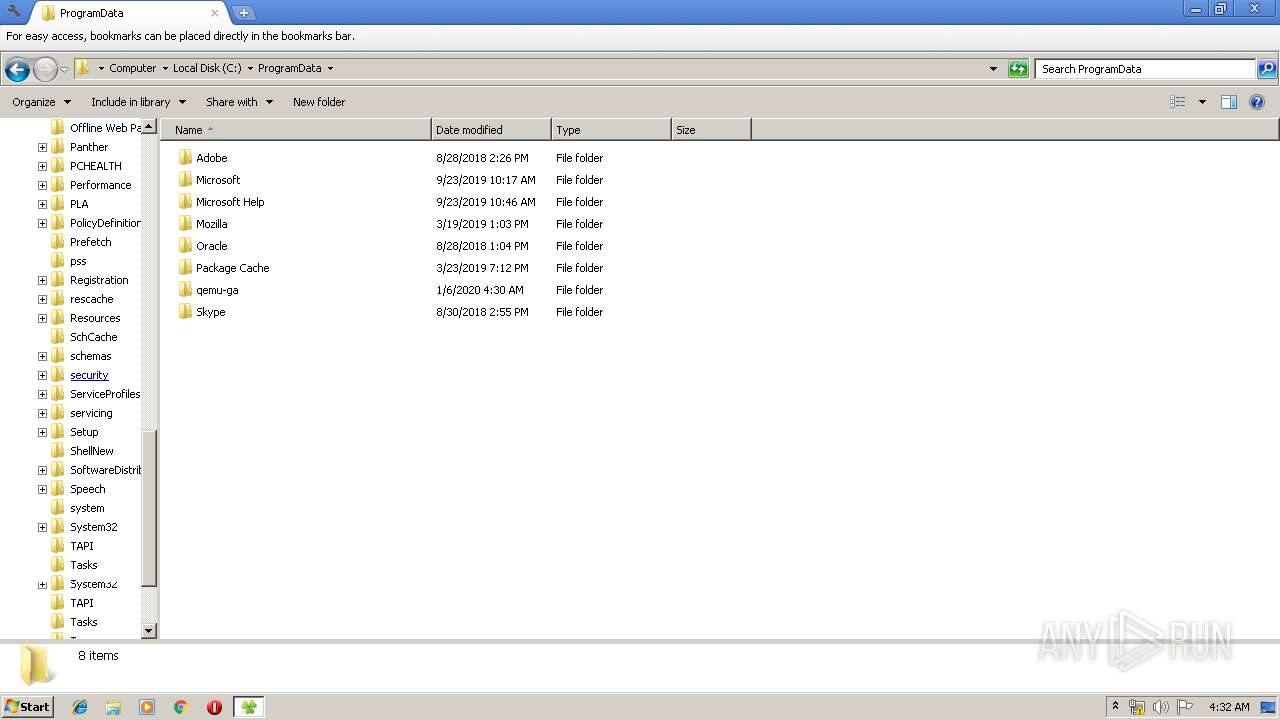1280x720 pixels.
Task: Select the Package Cache folder icon
Action: 185,268
